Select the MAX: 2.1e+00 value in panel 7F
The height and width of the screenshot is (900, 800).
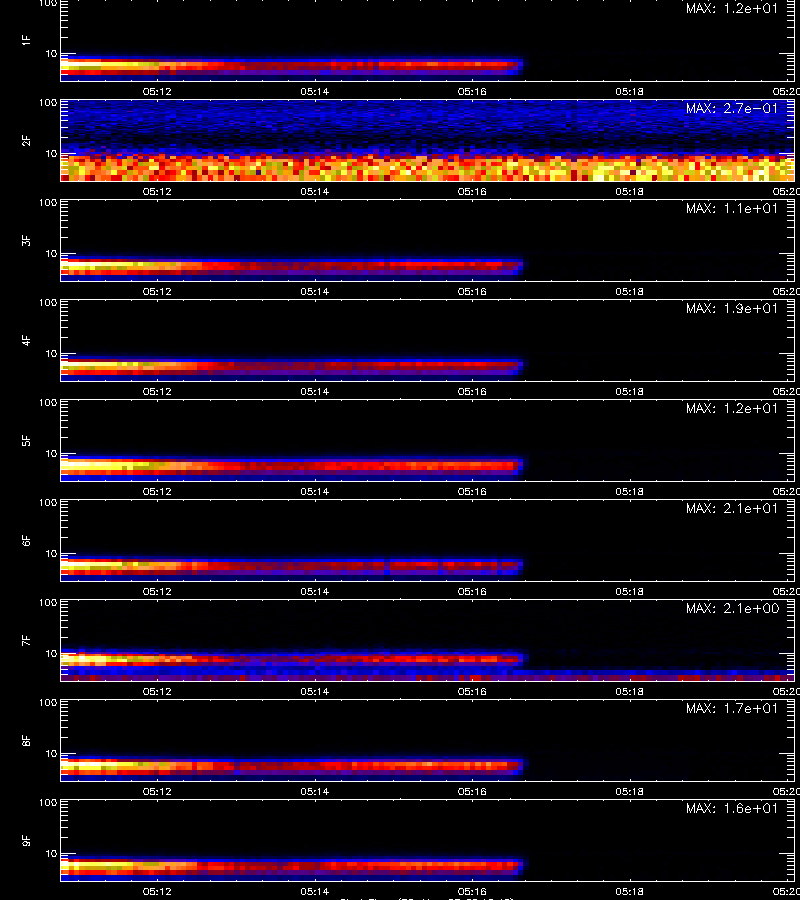[732, 608]
